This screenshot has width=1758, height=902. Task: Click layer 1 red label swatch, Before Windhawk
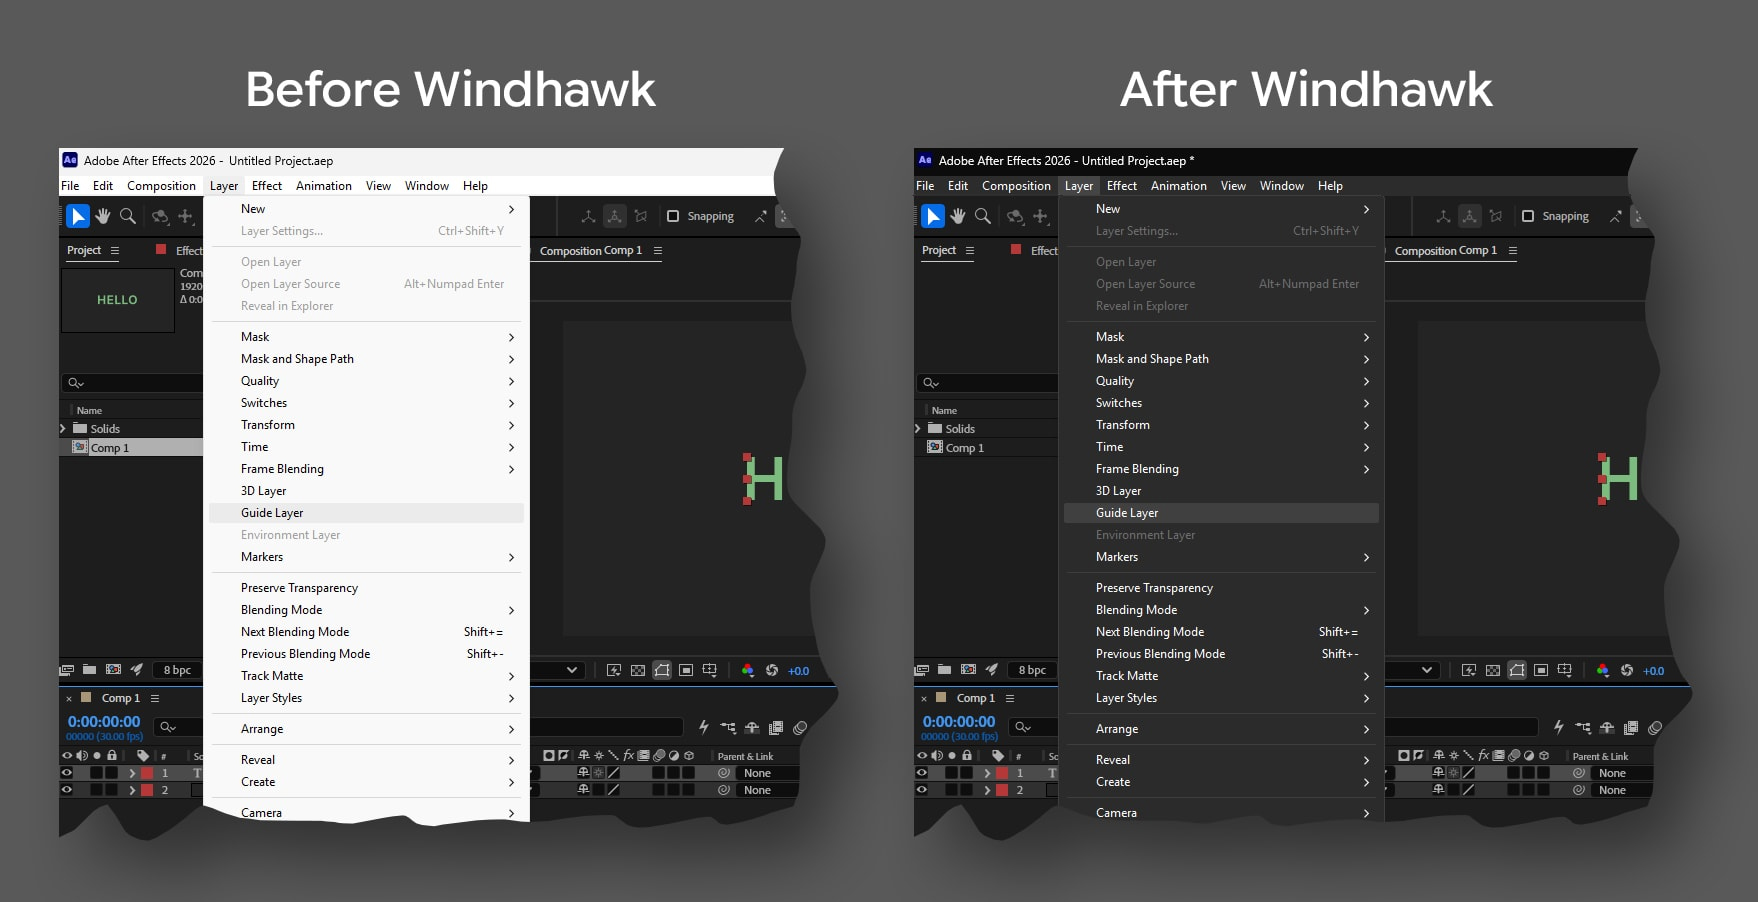[x=147, y=773]
